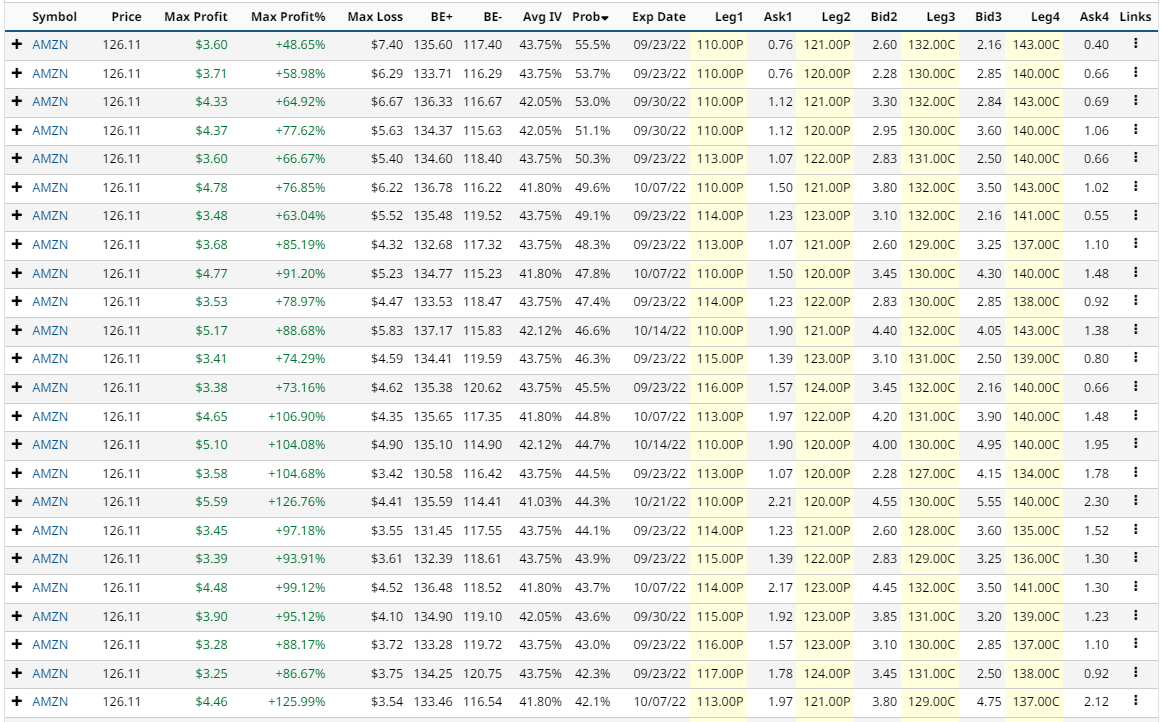Screen dimensions: 1162x722
Task: Open three-dot links menu for +95.12% row
Action: click(1135, 616)
